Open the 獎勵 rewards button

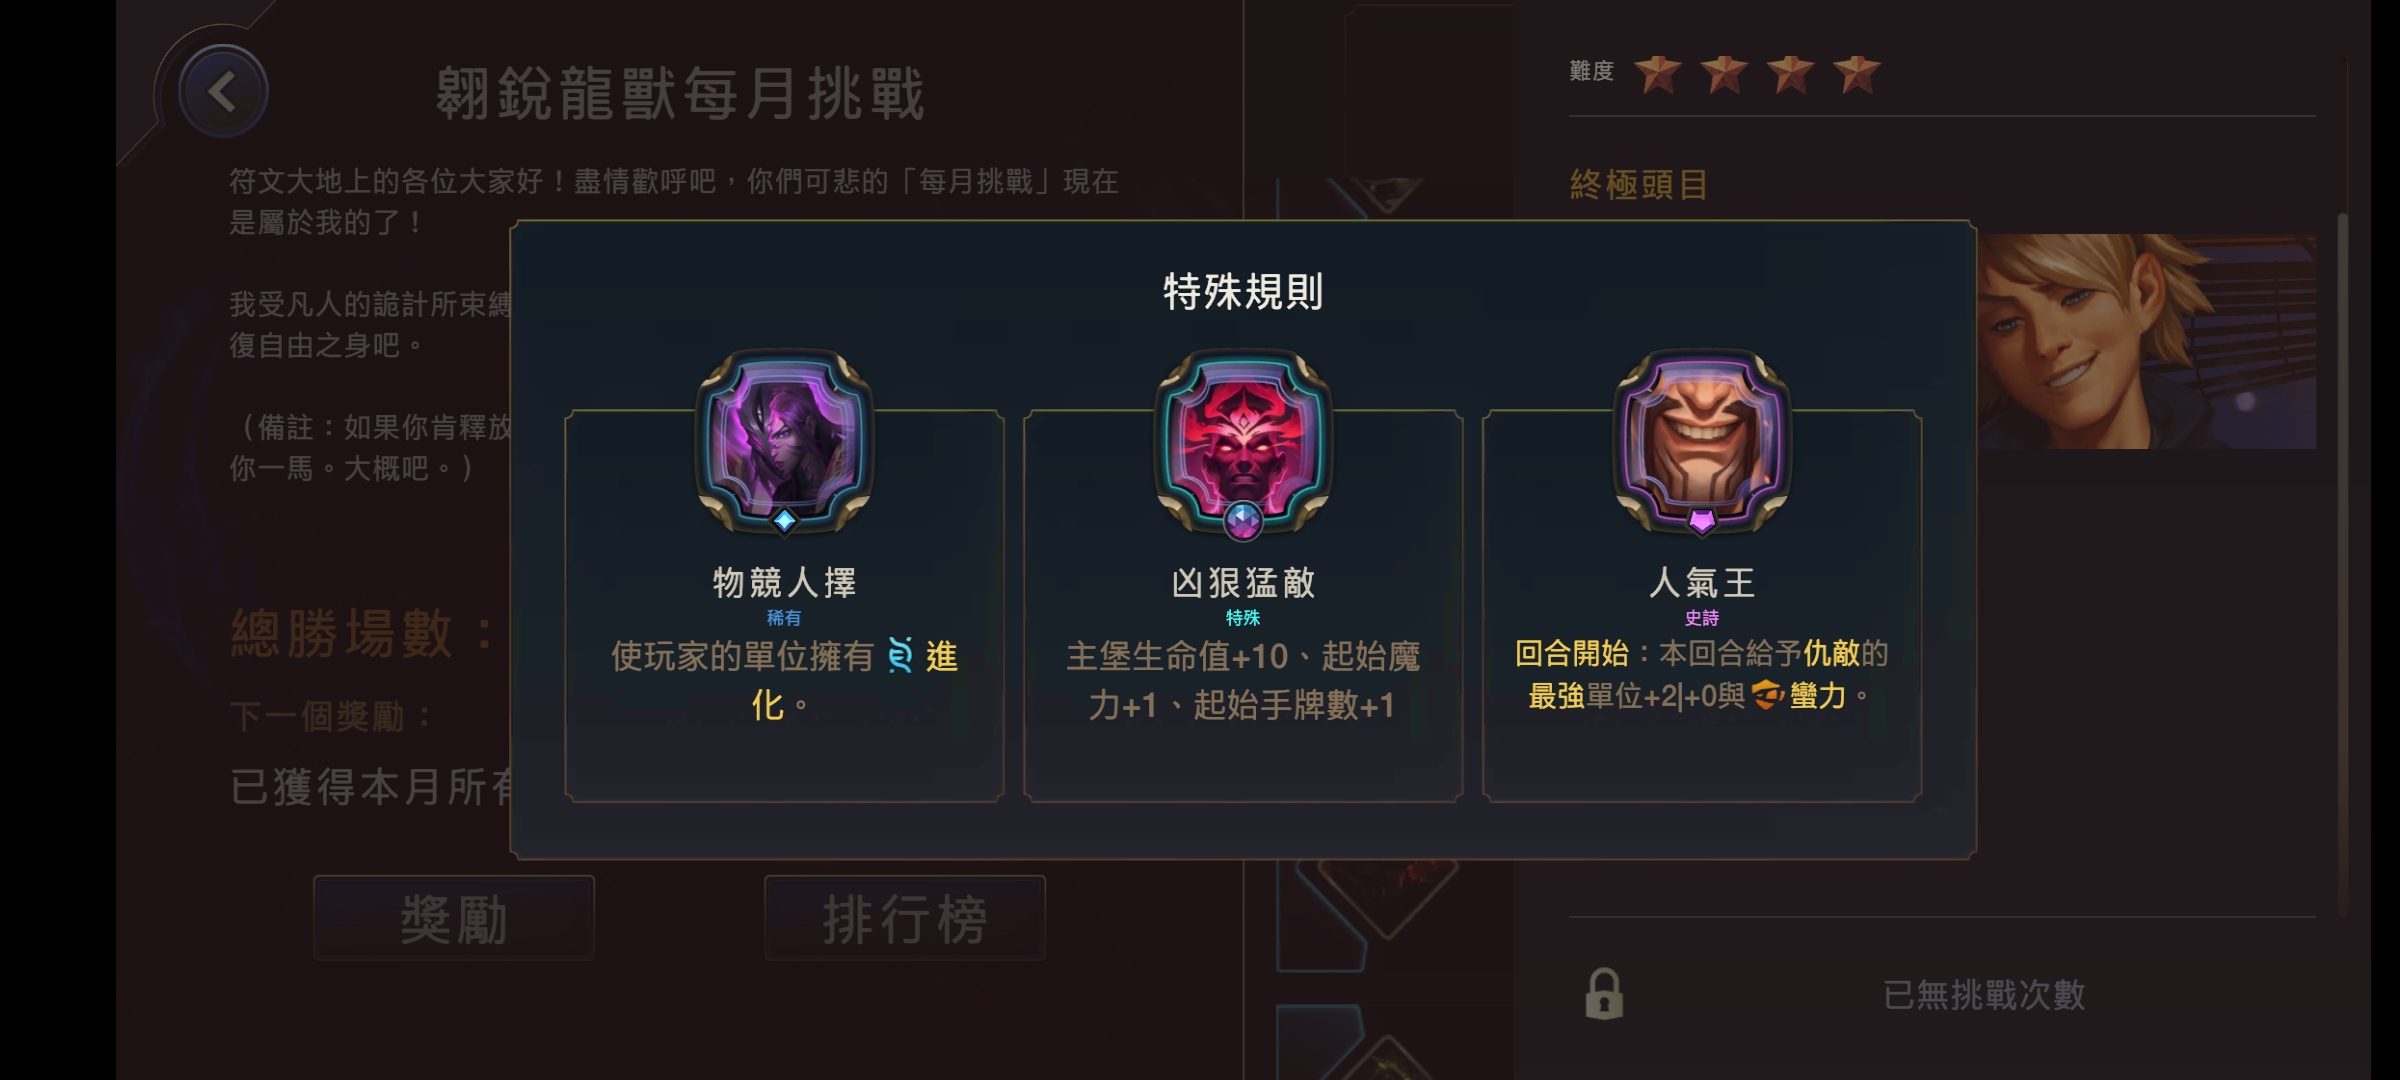[x=454, y=918]
